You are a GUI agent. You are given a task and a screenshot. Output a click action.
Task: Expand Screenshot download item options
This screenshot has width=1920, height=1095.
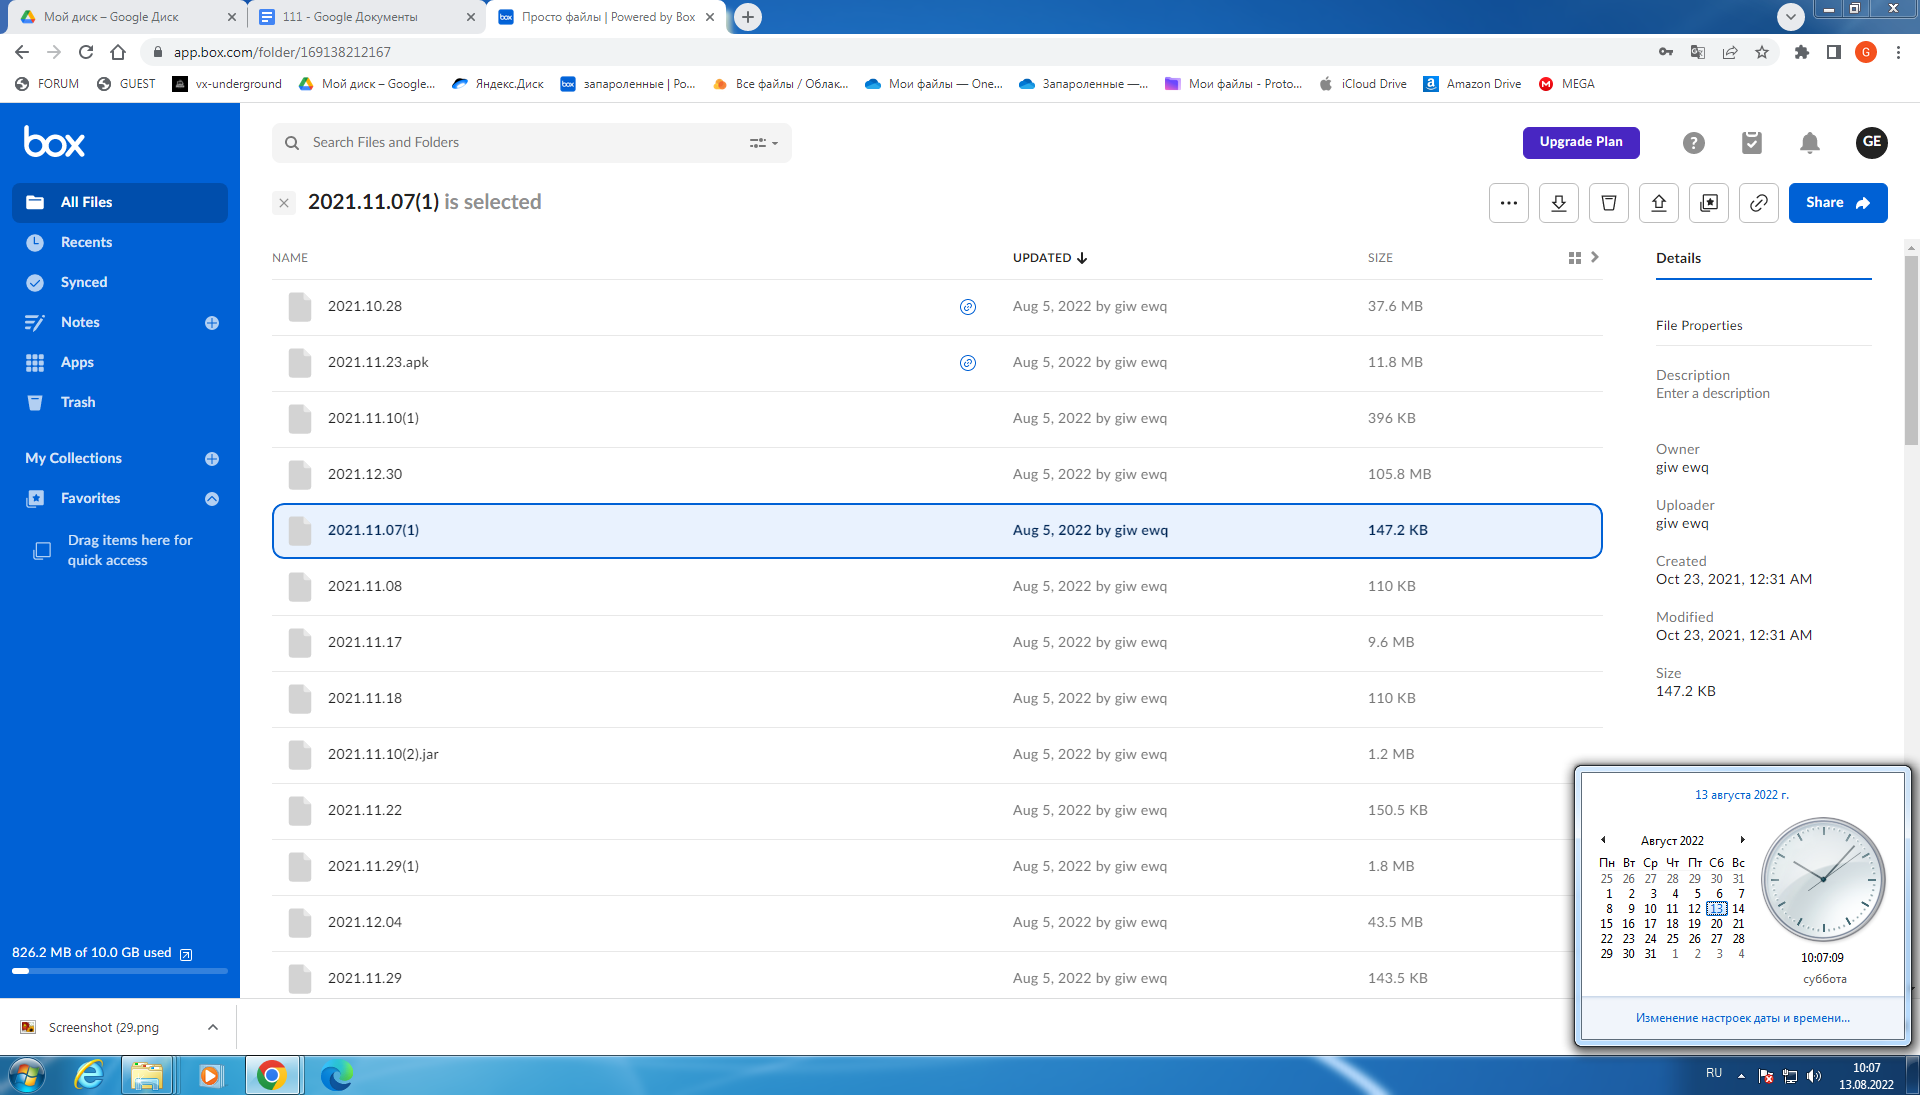[x=212, y=1027]
